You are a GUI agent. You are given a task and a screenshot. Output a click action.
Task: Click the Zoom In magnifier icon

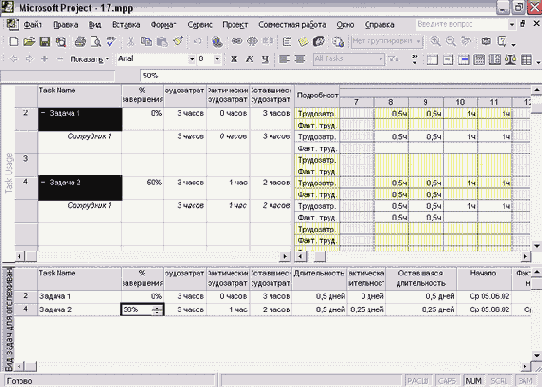pos(435,41)
